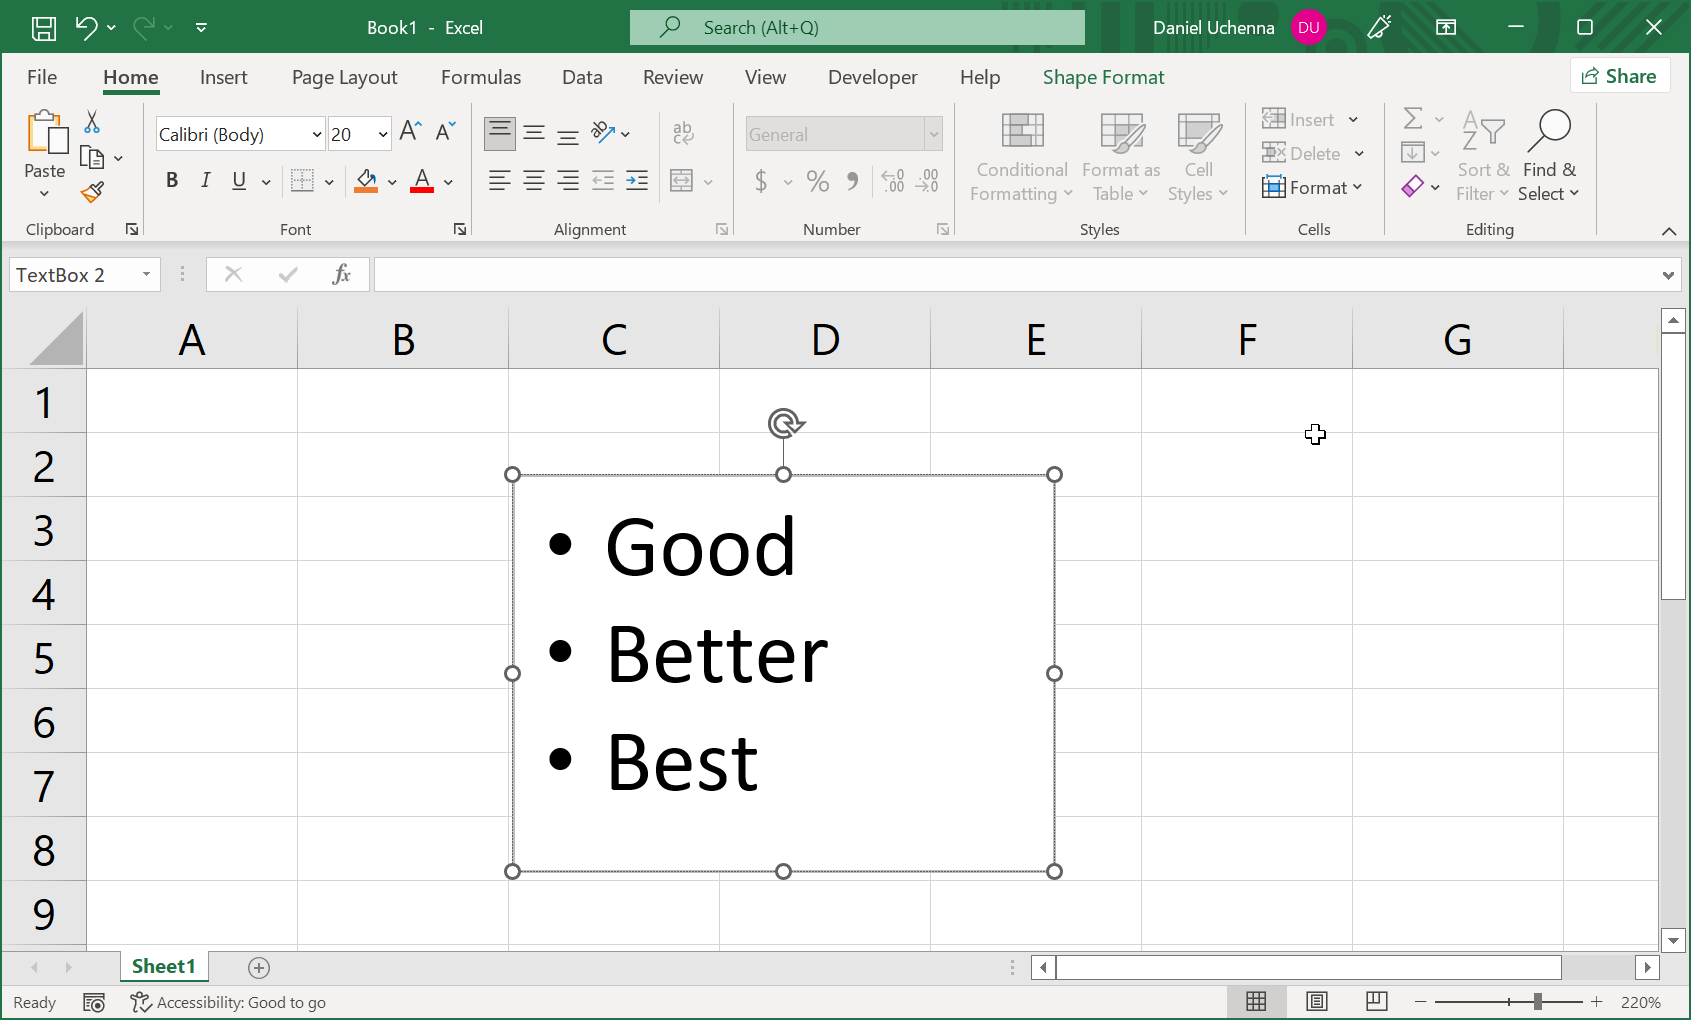Click the Undo arrow icon
The width and height of the screenshot is (1691, 1020).
click(86, 28)
